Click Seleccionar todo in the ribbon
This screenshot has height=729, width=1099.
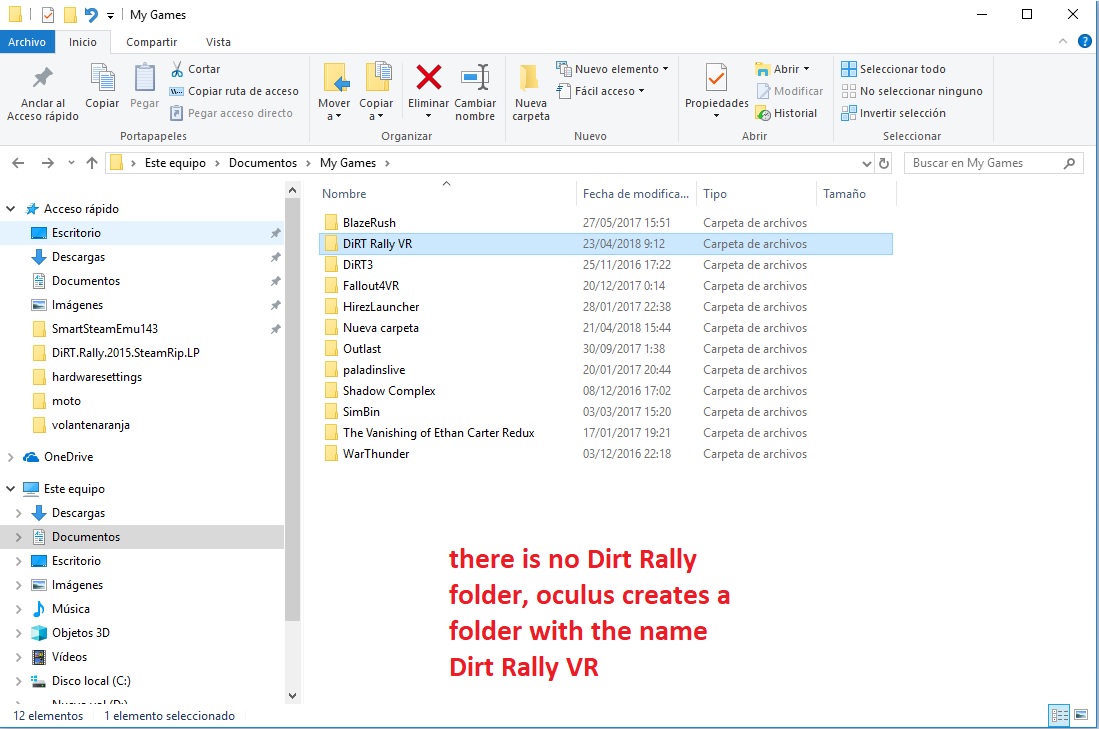click(x=893, y=69)
